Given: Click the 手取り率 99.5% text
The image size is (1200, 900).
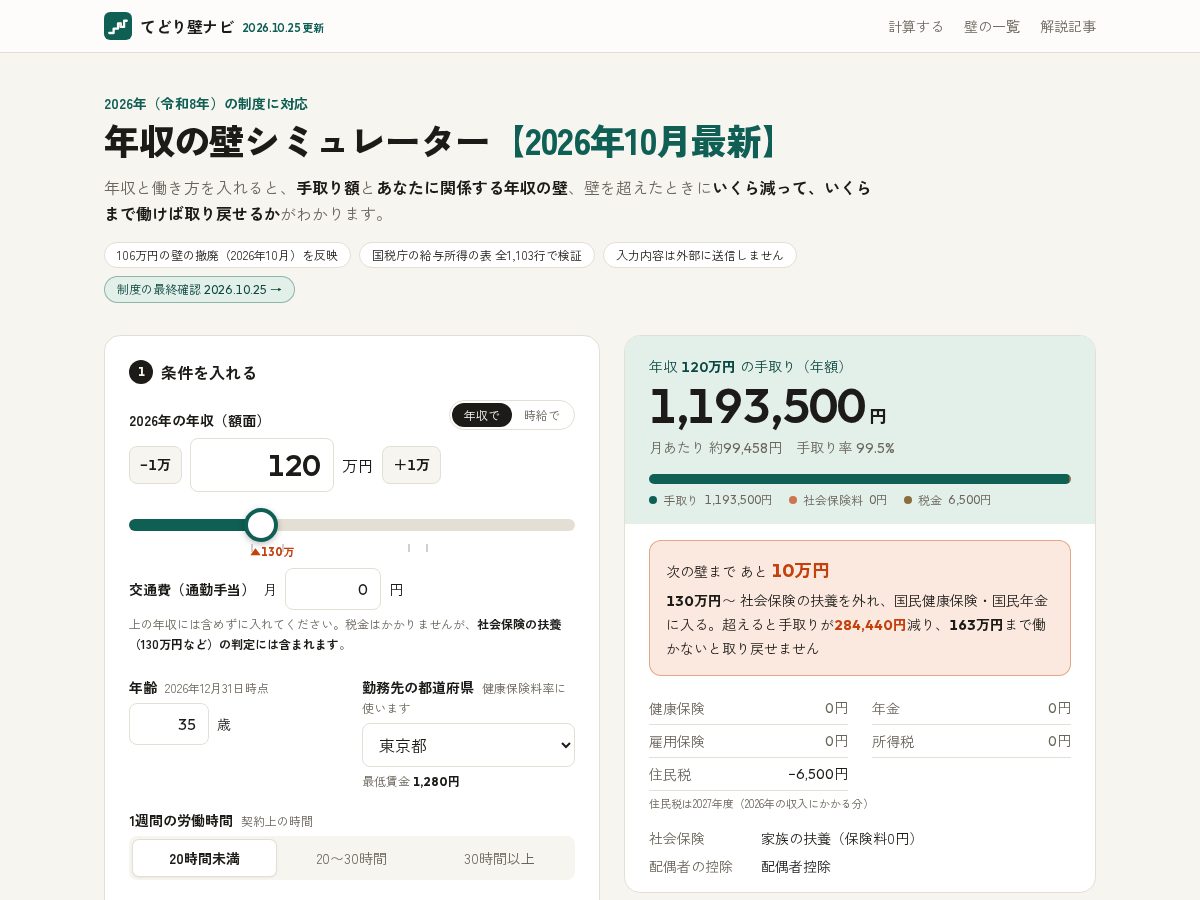Looking at the screenshot, I should (846, 448).
